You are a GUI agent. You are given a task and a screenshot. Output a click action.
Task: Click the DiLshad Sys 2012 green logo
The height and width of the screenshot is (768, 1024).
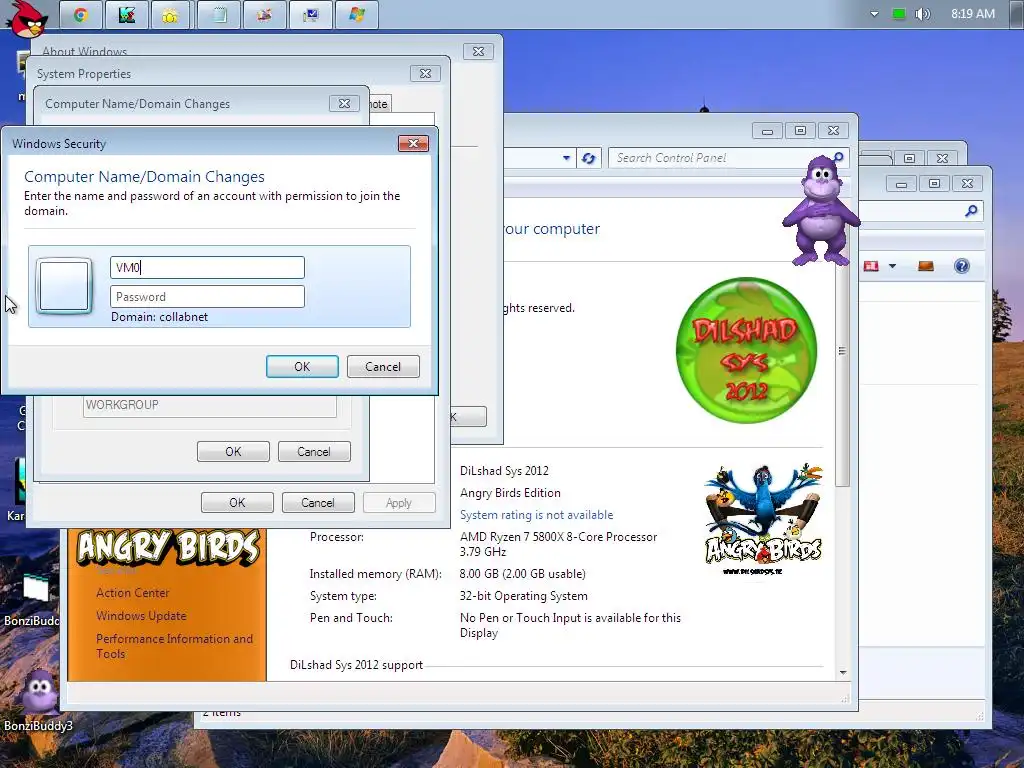[746, 351]
